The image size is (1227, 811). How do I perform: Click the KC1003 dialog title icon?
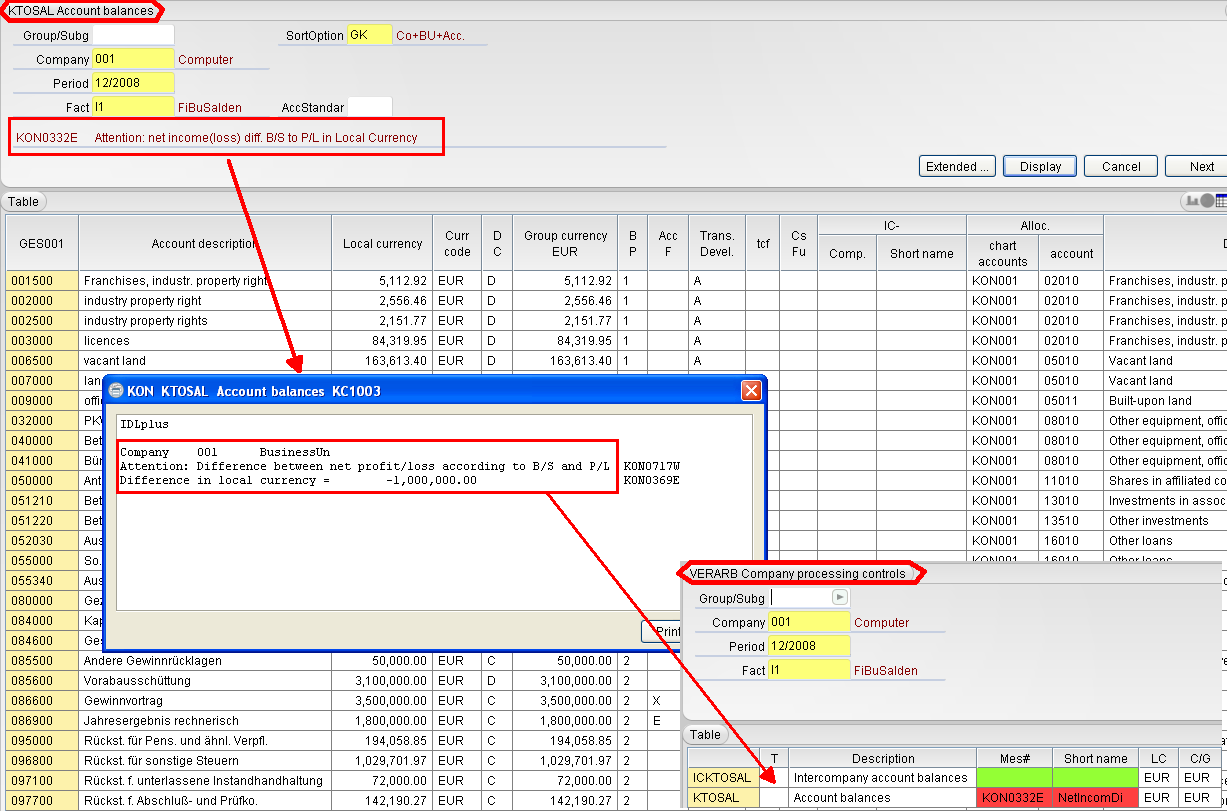coord(116,391)
